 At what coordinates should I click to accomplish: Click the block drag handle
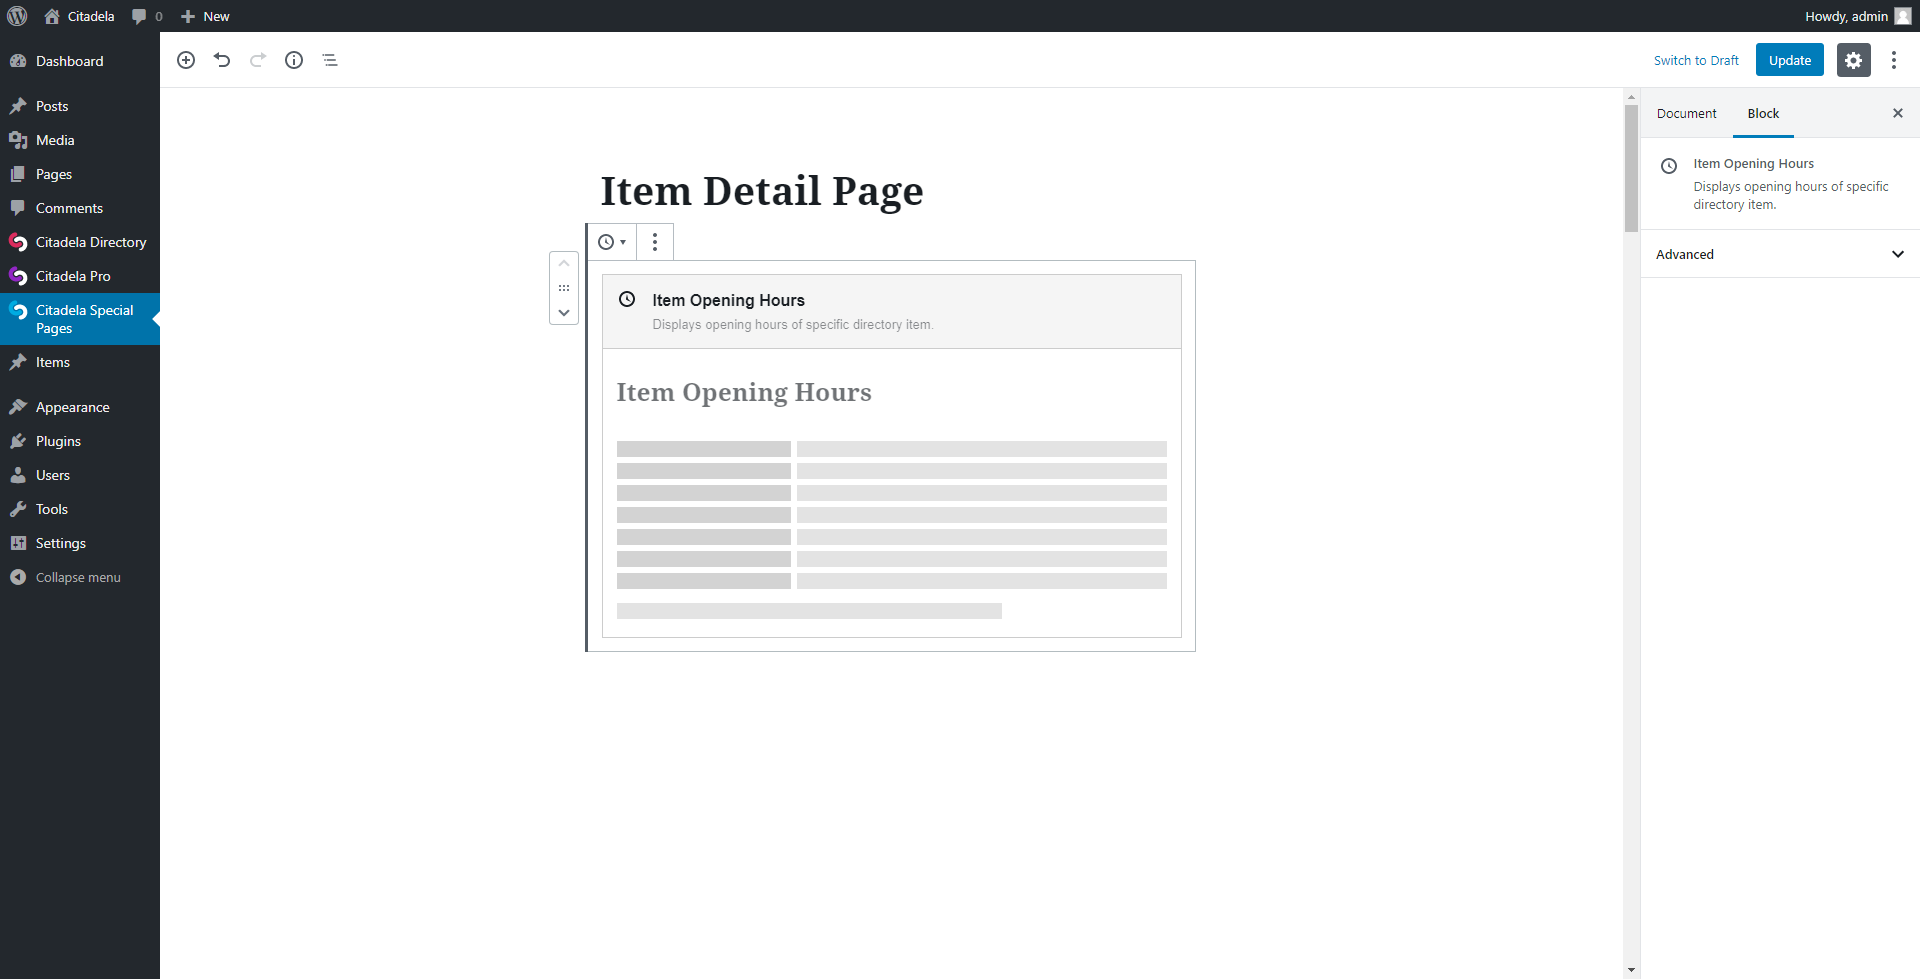pyautogui.click(x=564, y=288)
